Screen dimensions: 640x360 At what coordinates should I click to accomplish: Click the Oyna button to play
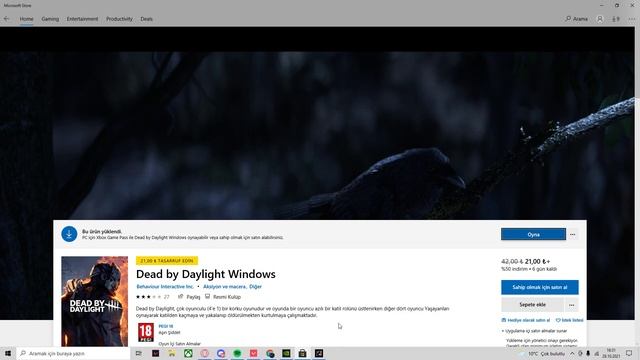pos(533,235)
